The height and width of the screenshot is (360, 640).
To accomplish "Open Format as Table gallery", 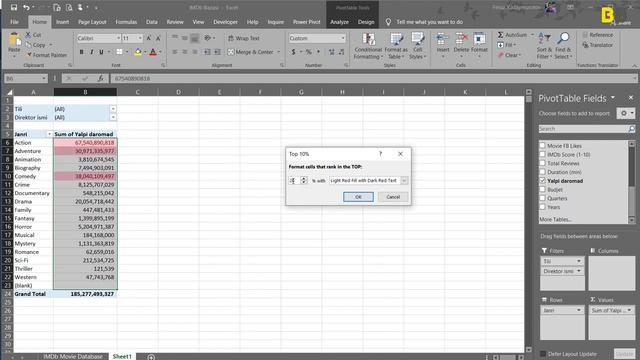I will [x=396, y=46].
